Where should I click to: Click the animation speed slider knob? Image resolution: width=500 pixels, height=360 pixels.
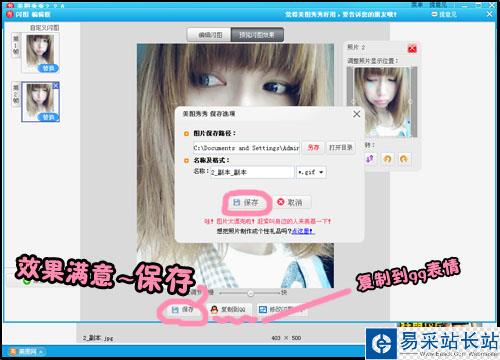250,293
